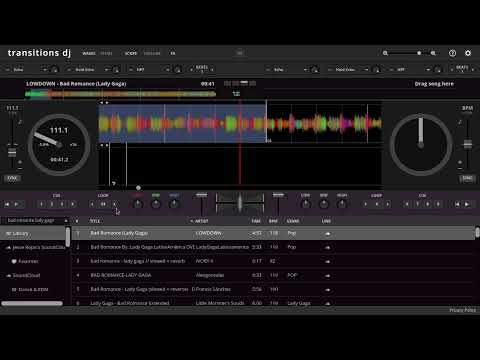Toggle left deck third OFF effect slot
The width and height of the screenshot is (480, 360).
click(131, 70)
